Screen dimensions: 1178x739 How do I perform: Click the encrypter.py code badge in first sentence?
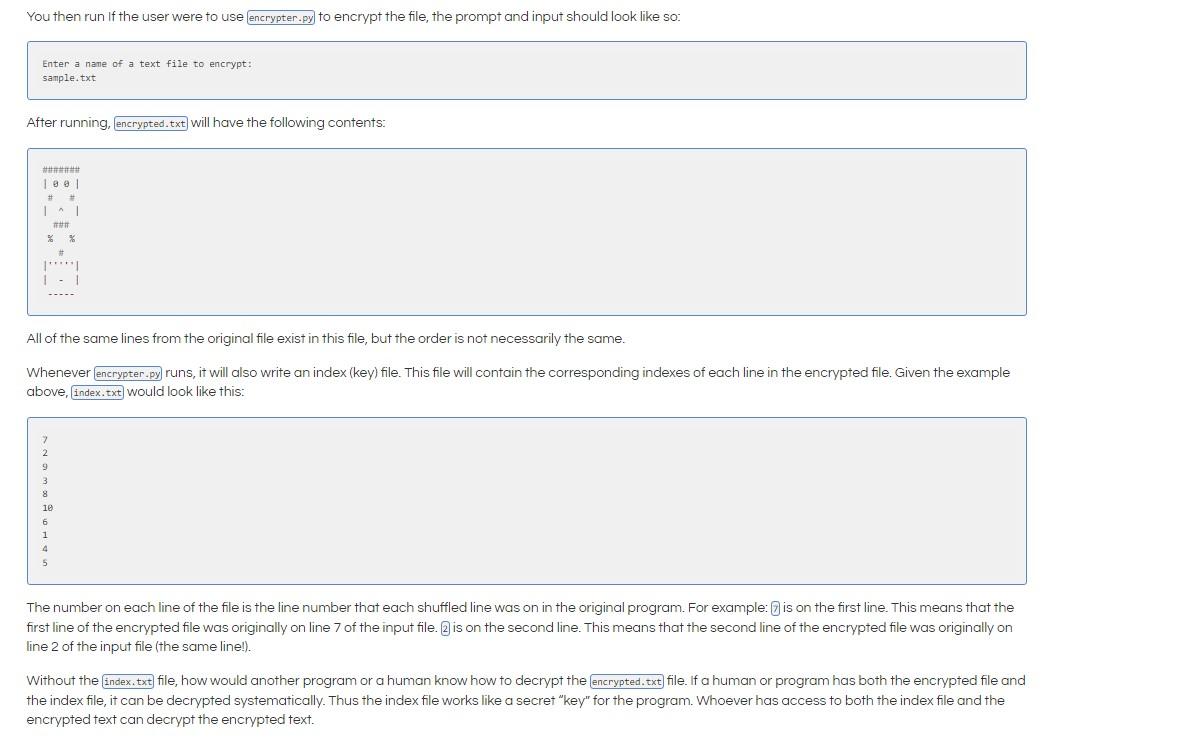coord(280,17)
